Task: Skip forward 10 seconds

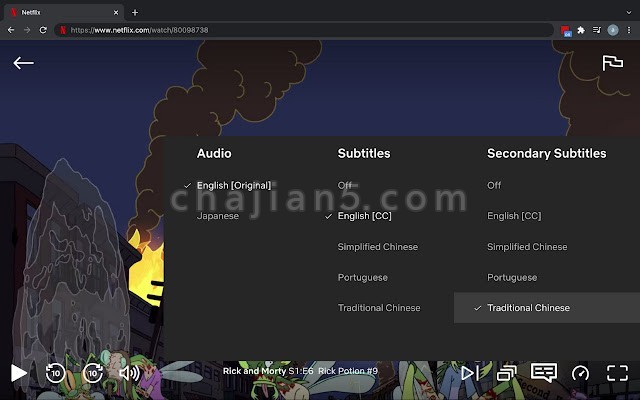Action: click(x=93, y=373)
